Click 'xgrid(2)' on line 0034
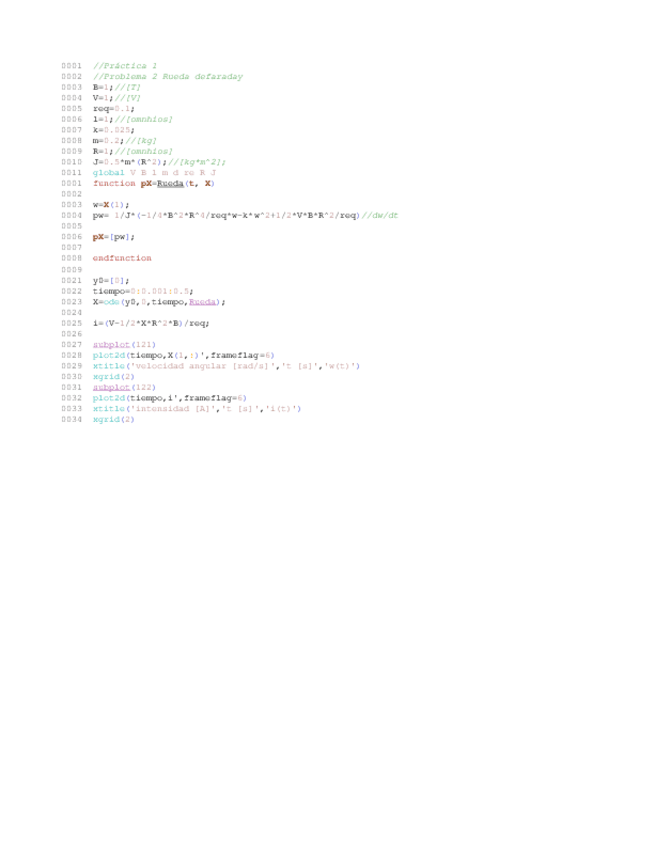Image resolution: width=655 pixels, height=848 pixels. (114, 420)
